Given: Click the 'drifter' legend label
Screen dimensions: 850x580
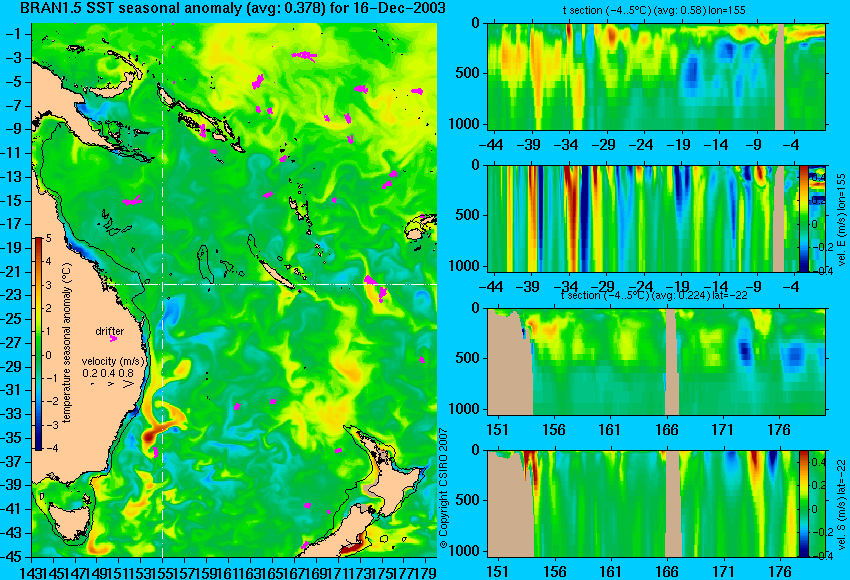Looking at the screenshot, I should click(110, 331).
